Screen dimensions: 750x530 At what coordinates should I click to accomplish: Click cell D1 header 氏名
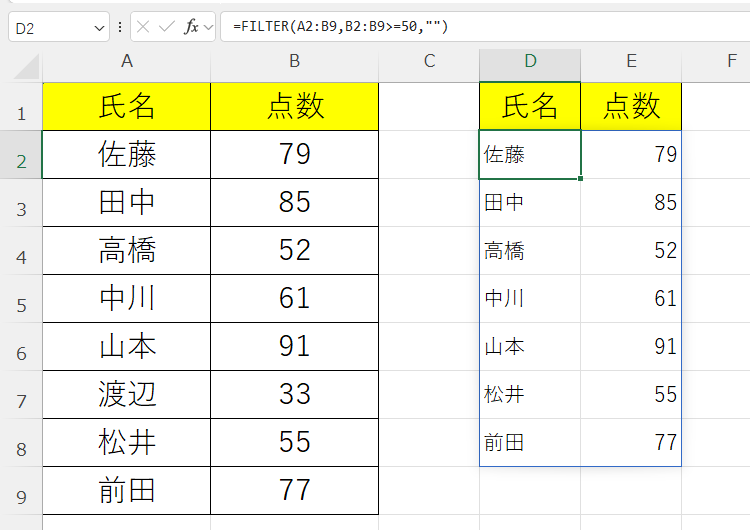tap(530, 107)
